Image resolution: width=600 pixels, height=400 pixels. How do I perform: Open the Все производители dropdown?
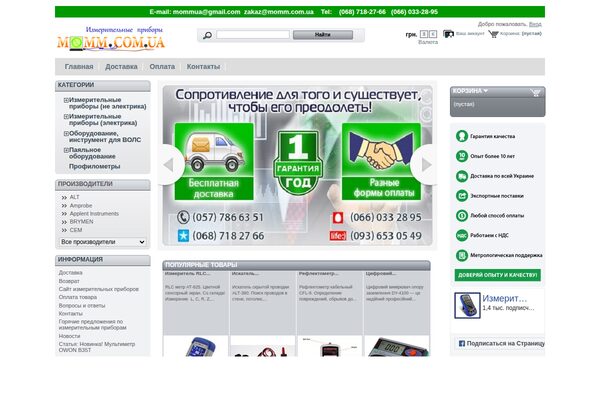[x=103, y=242]
